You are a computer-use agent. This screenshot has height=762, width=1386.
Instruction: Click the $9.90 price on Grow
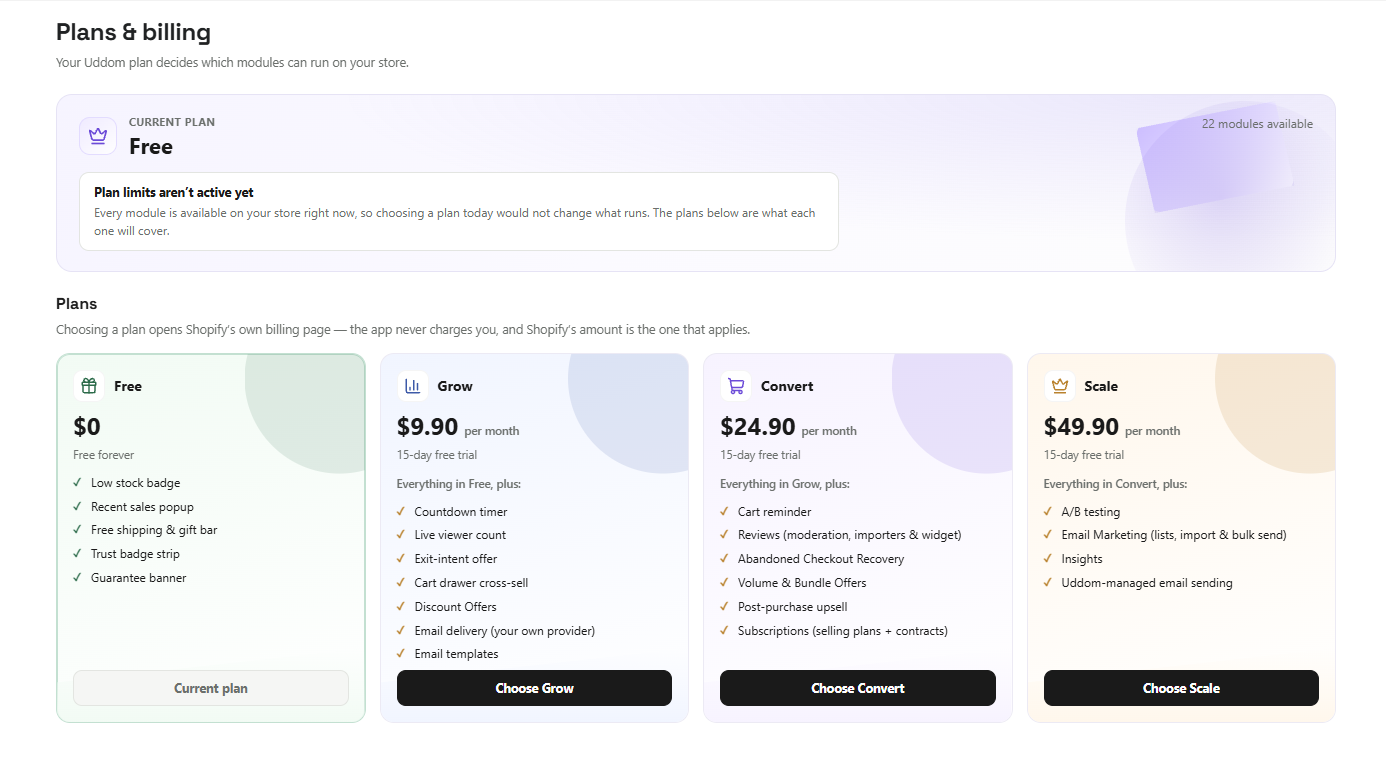tap(427, 427)
